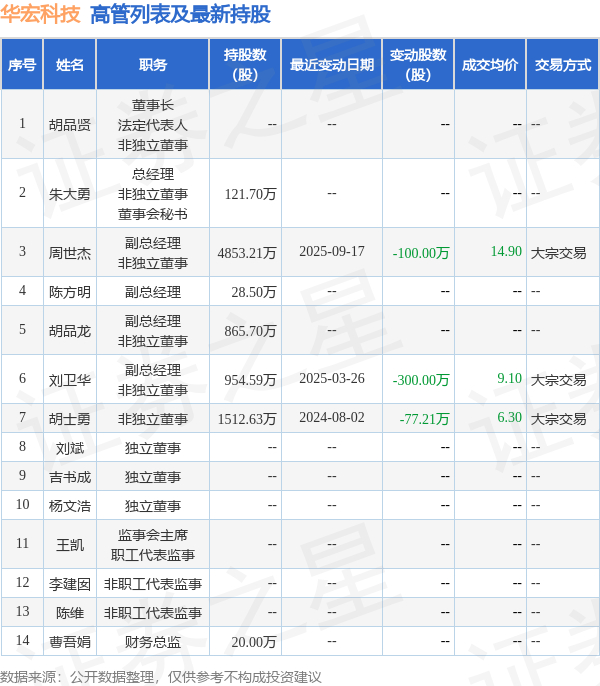Click the name 刘斌

[70, 448]
